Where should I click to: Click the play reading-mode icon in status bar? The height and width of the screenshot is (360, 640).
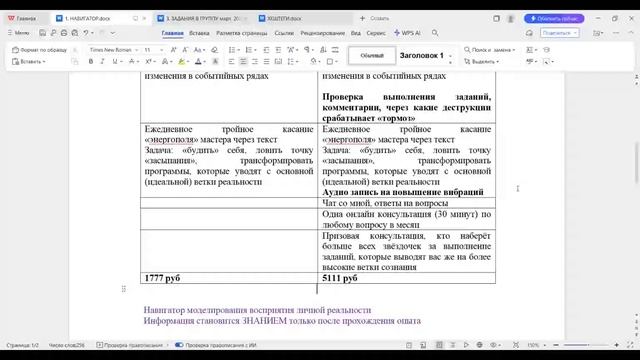point(466,345)
